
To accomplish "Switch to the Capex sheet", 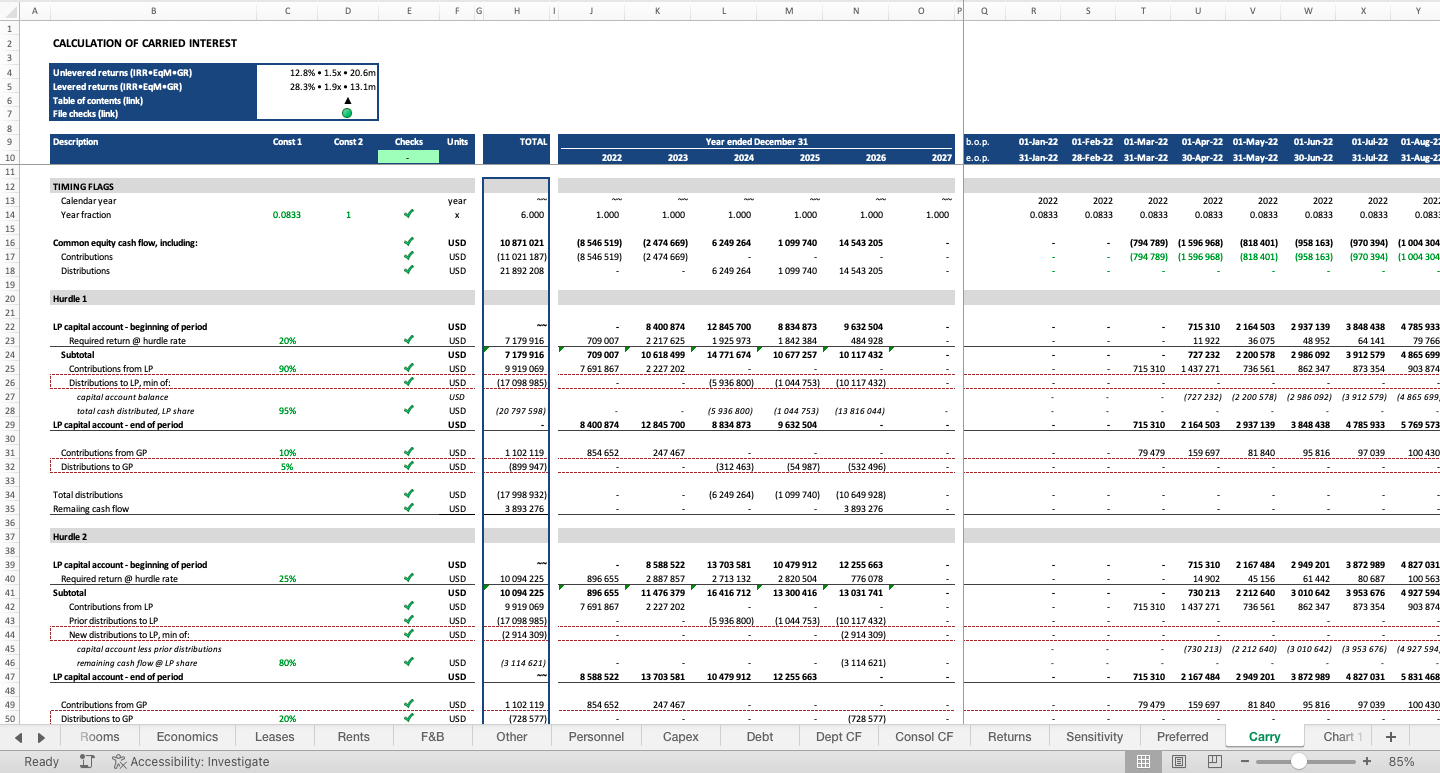I will (x=681, y=737).
